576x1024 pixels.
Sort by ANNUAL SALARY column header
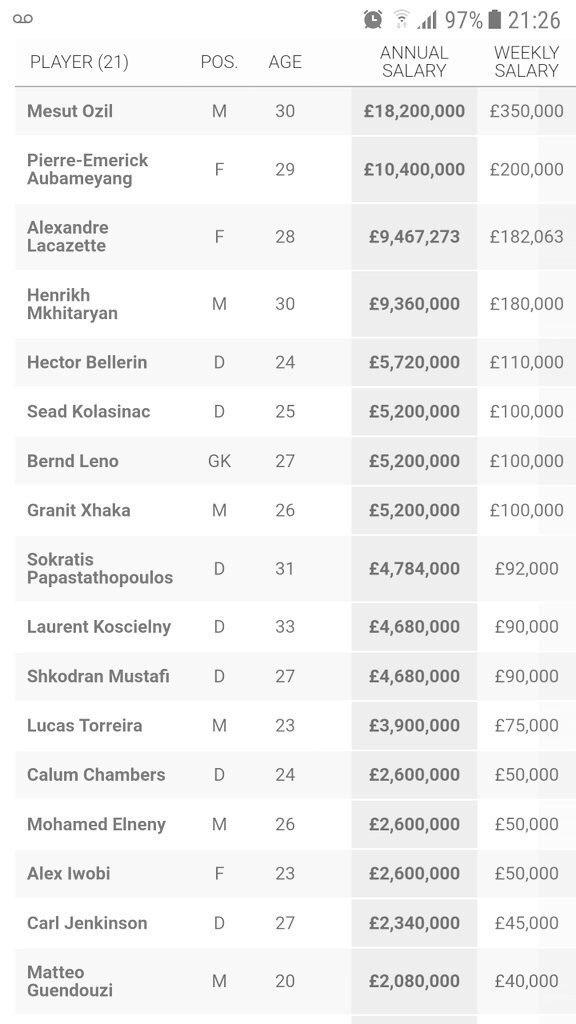tap(414, 61)
